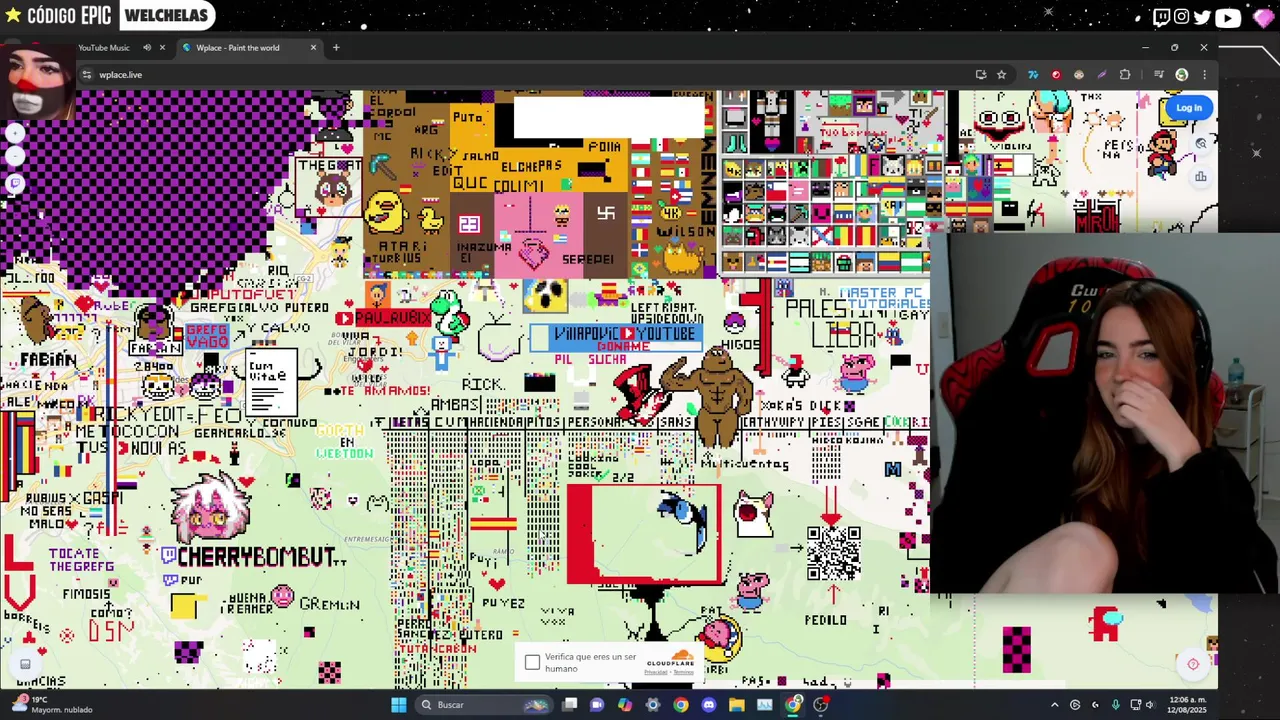
Task: Open the Chrome three-dot menu
Action: pos(1204,75)
